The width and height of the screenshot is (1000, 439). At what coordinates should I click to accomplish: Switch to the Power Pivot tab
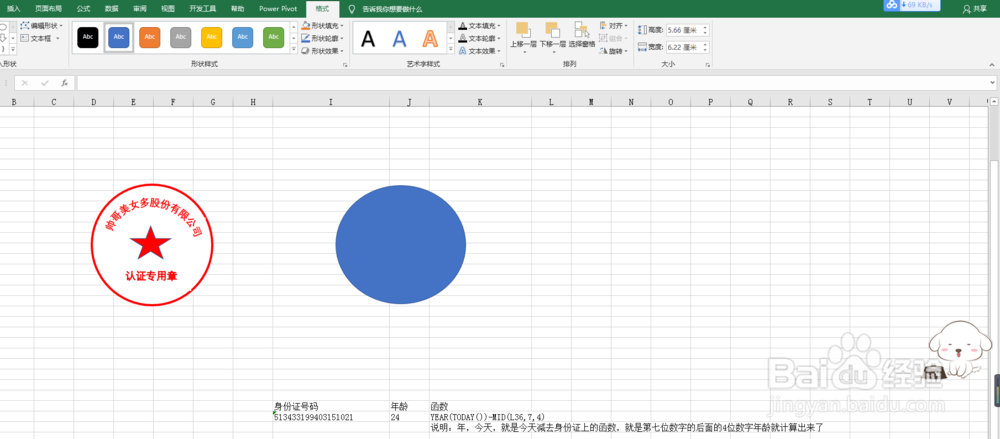pos(278,9)
